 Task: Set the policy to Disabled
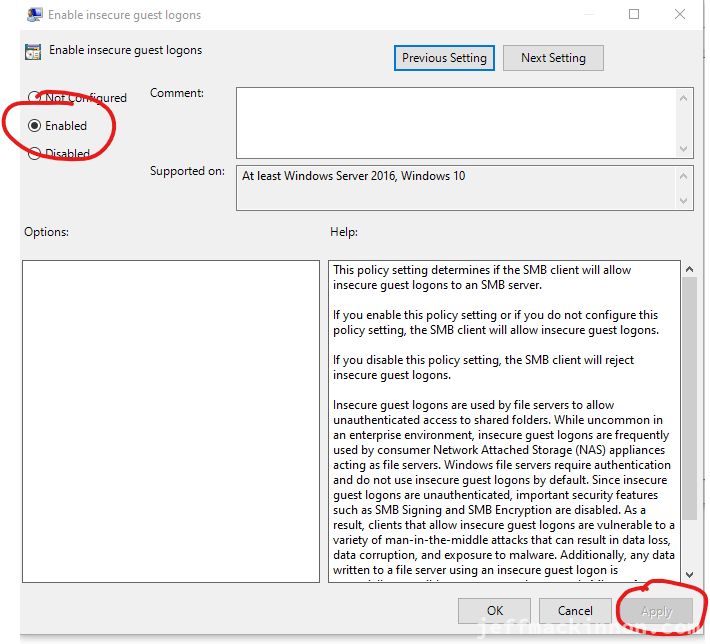35,154
